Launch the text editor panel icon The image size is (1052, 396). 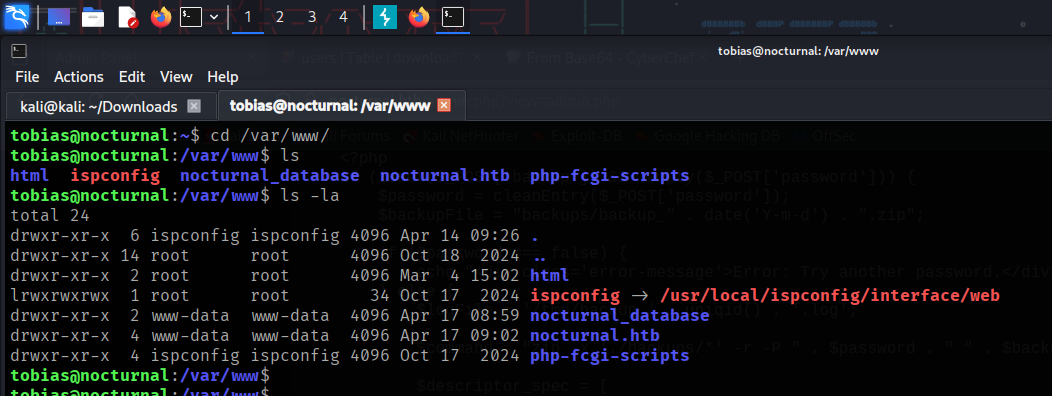(x=127, y=17)
